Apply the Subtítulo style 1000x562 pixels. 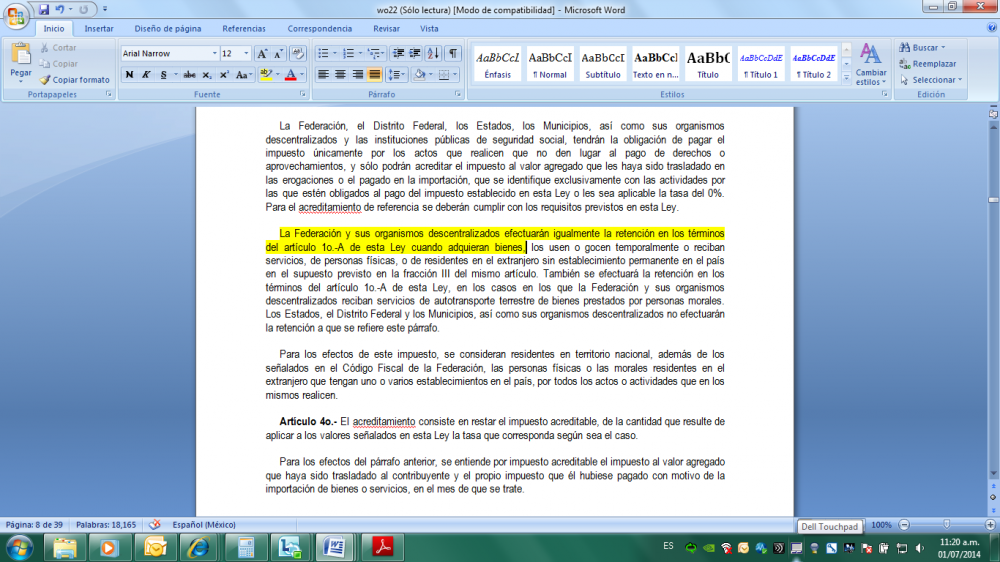(603, 64)
